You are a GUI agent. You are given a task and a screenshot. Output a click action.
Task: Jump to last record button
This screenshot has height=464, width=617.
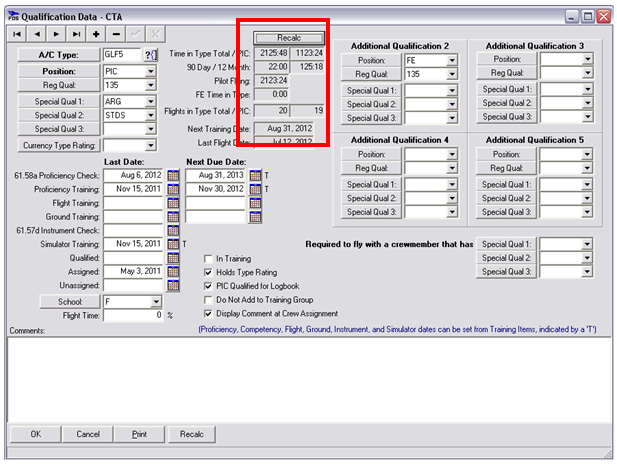point(76,34)
